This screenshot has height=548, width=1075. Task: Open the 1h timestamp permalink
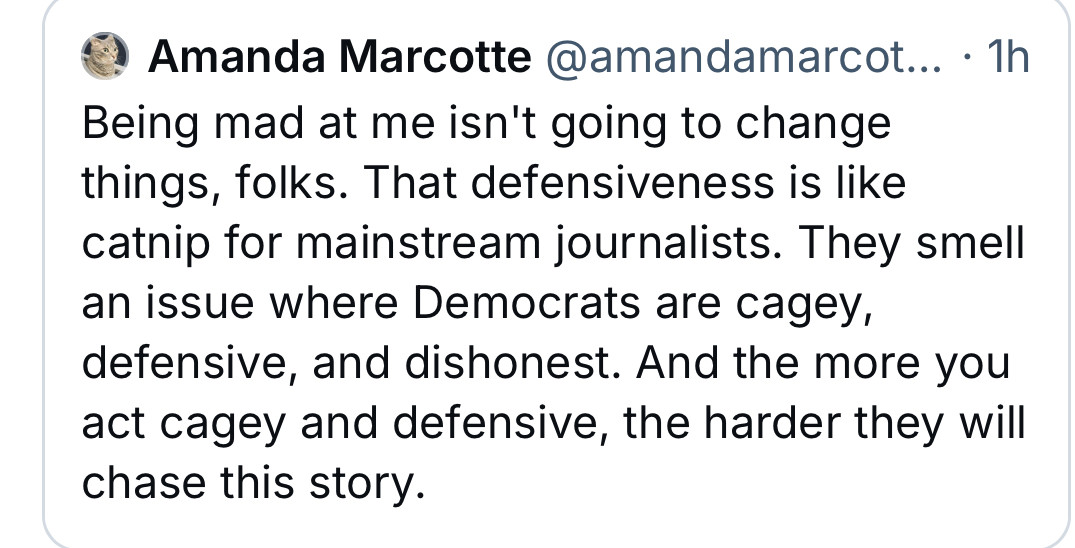tap(1006, 57)
